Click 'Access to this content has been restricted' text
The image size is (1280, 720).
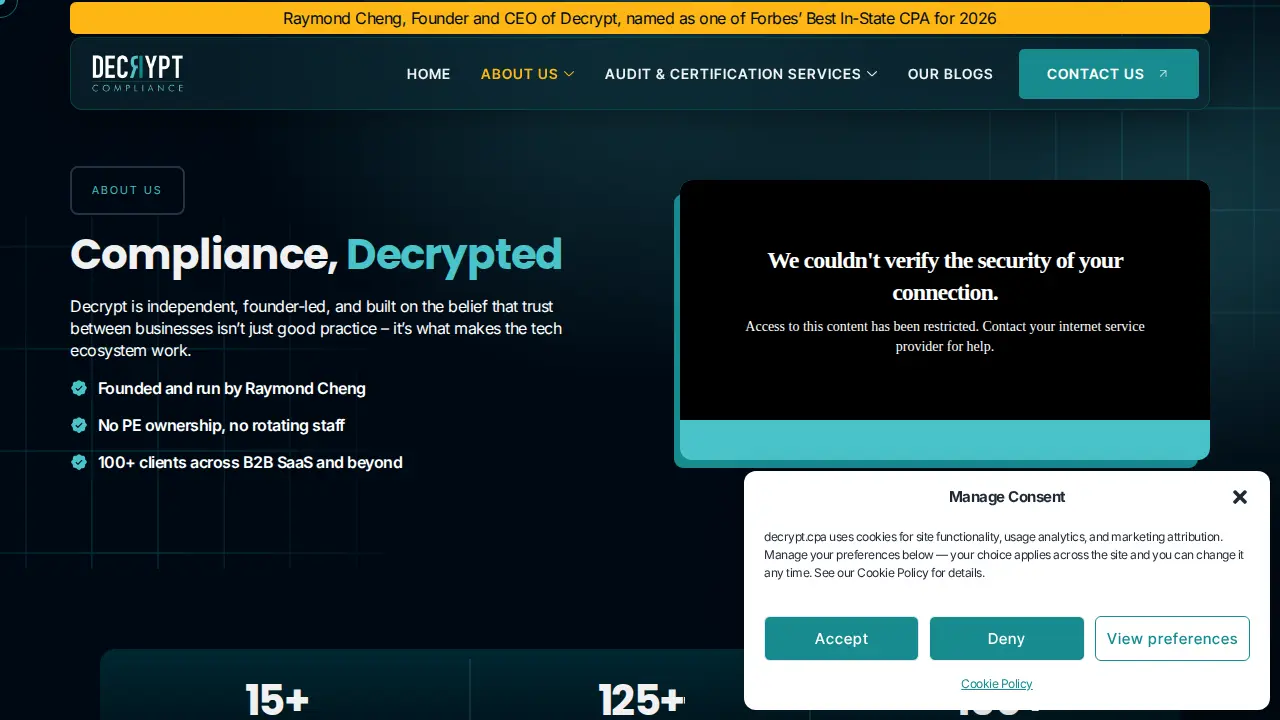pos(945,336)
